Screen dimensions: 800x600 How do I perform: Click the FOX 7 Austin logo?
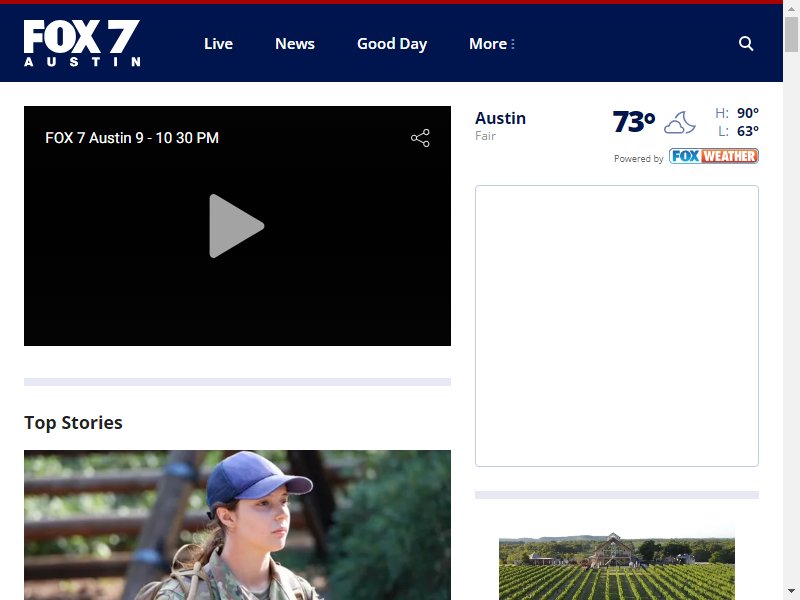[x=82, y=43]
